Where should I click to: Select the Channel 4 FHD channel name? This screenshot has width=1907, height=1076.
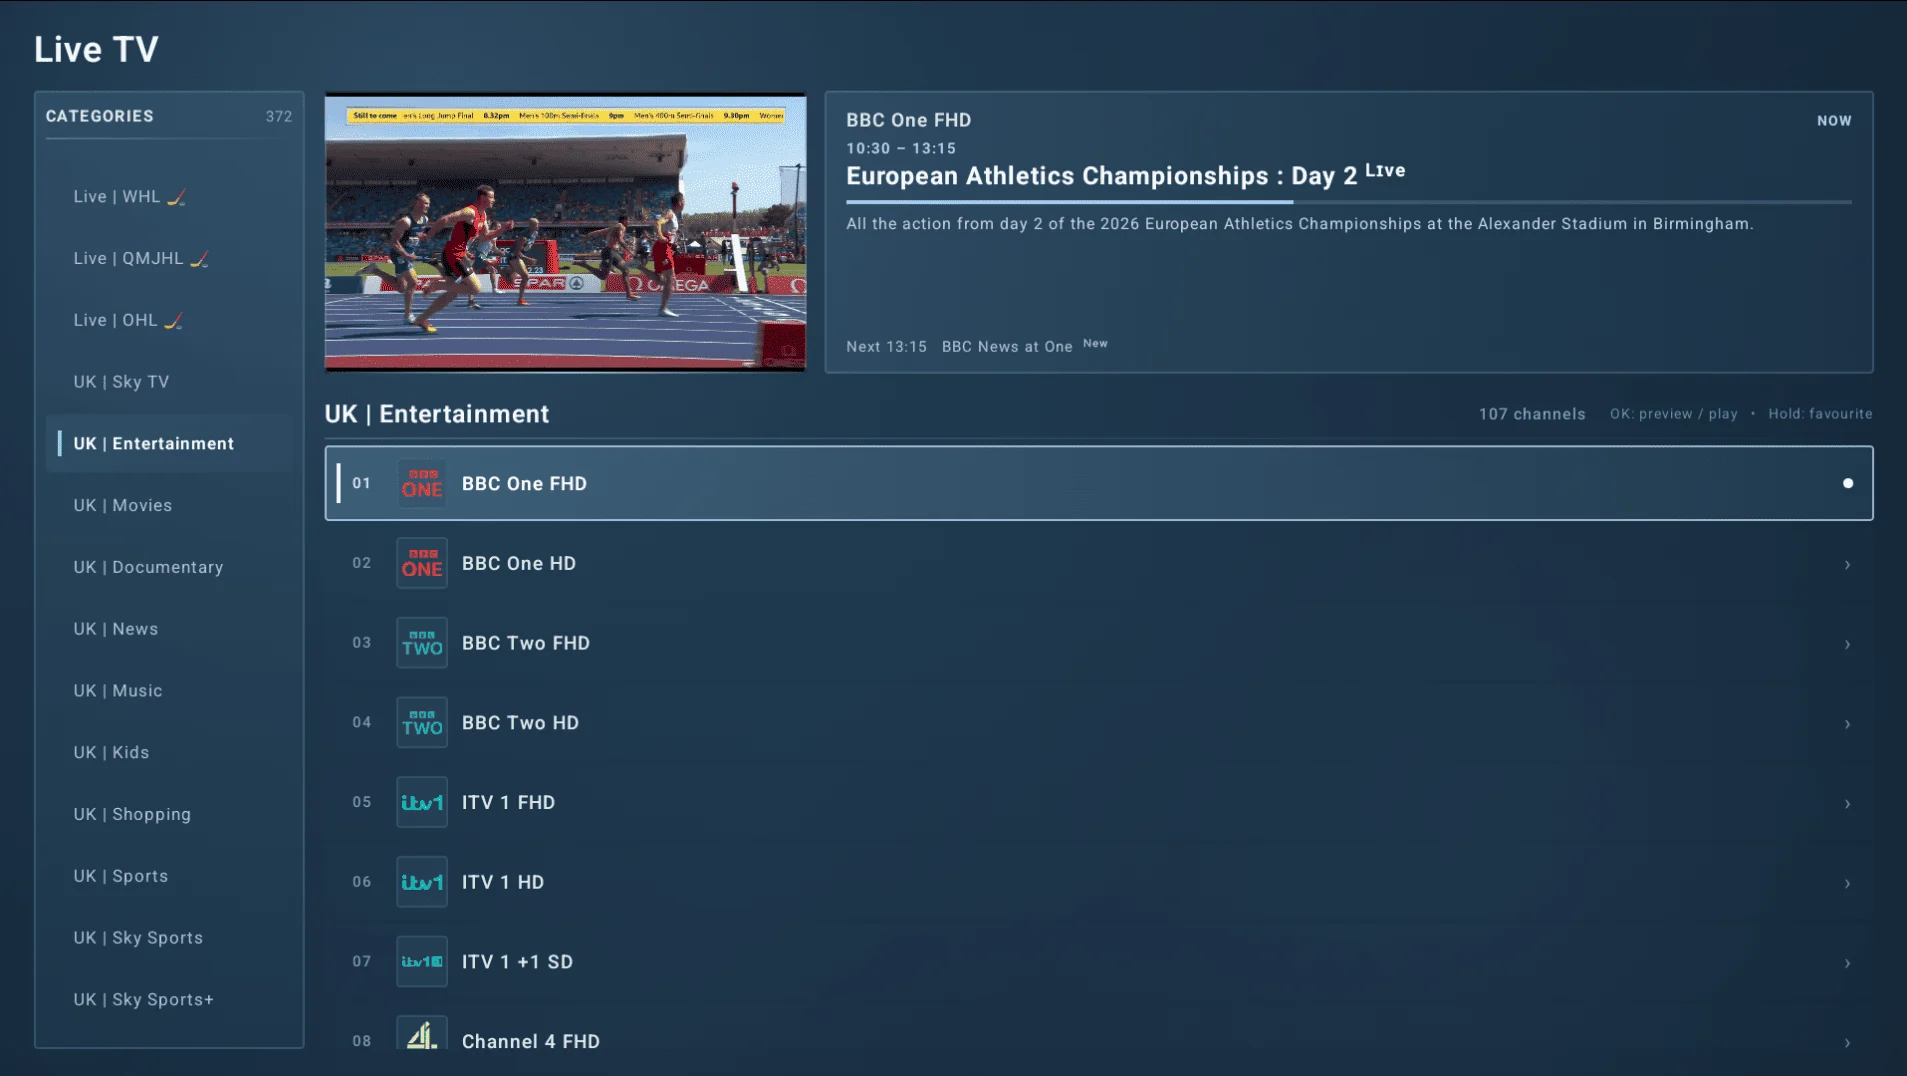coord(530,1042)
